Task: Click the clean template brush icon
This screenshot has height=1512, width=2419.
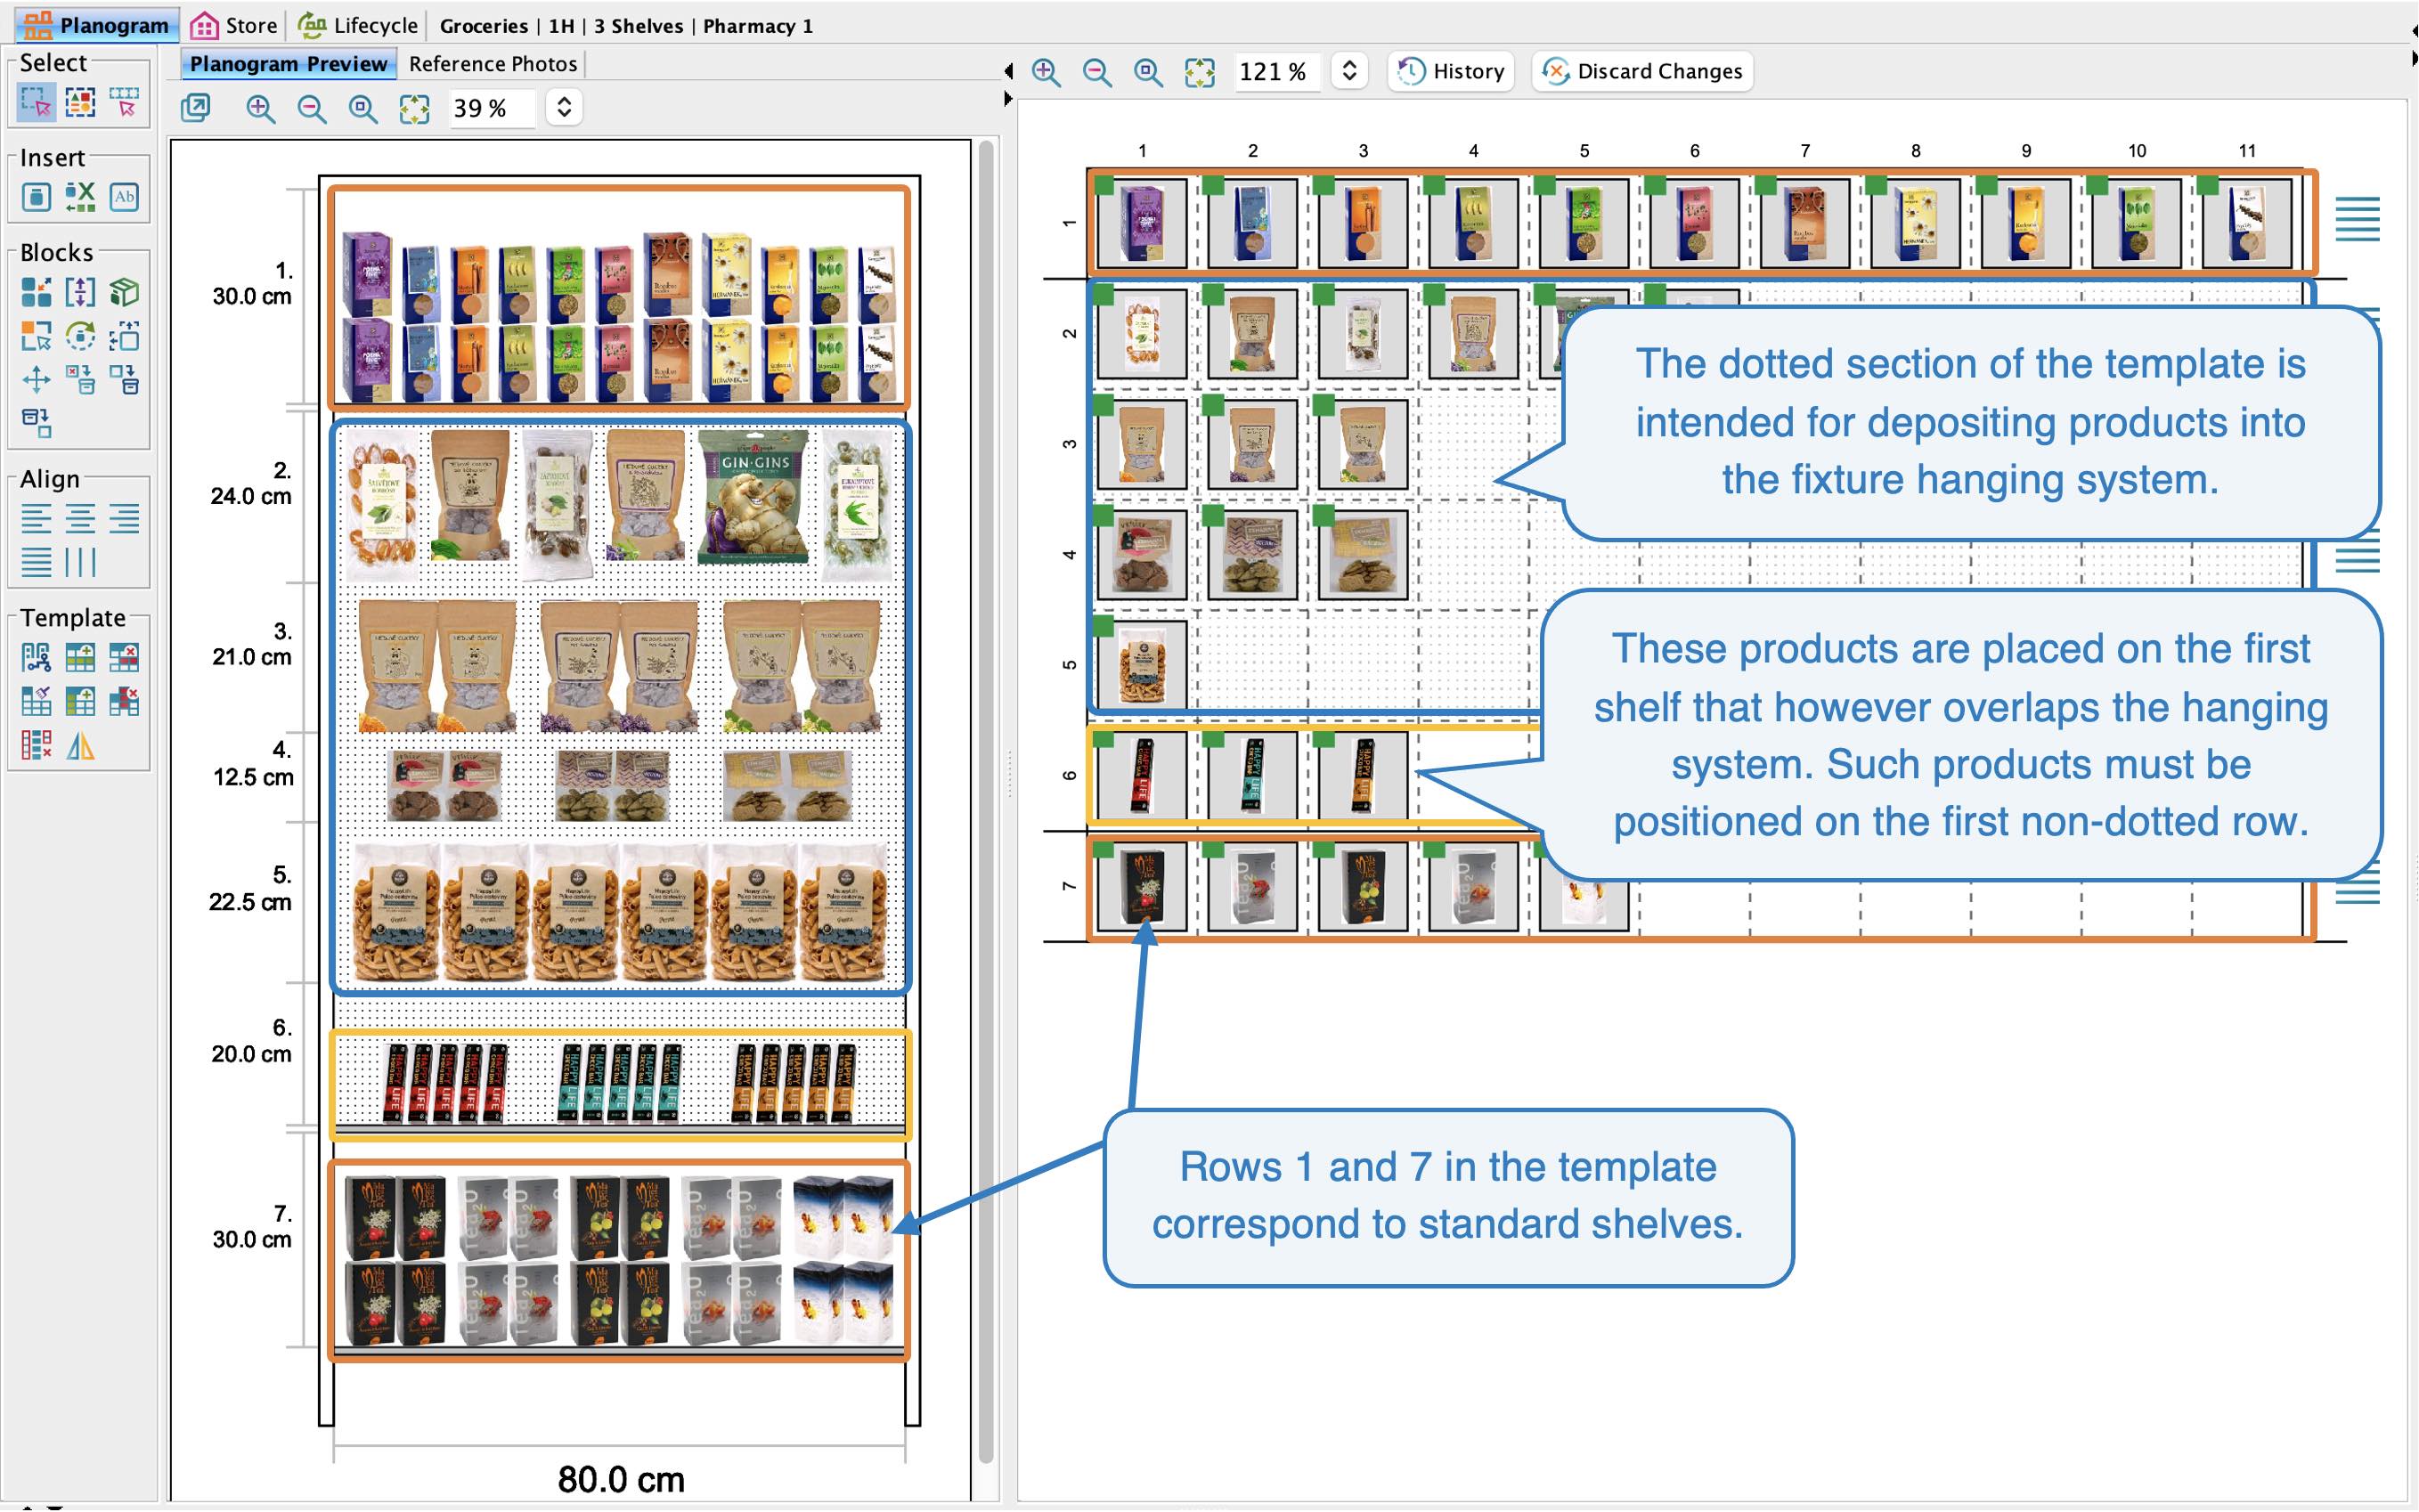Action: click(x=36, y=701)
